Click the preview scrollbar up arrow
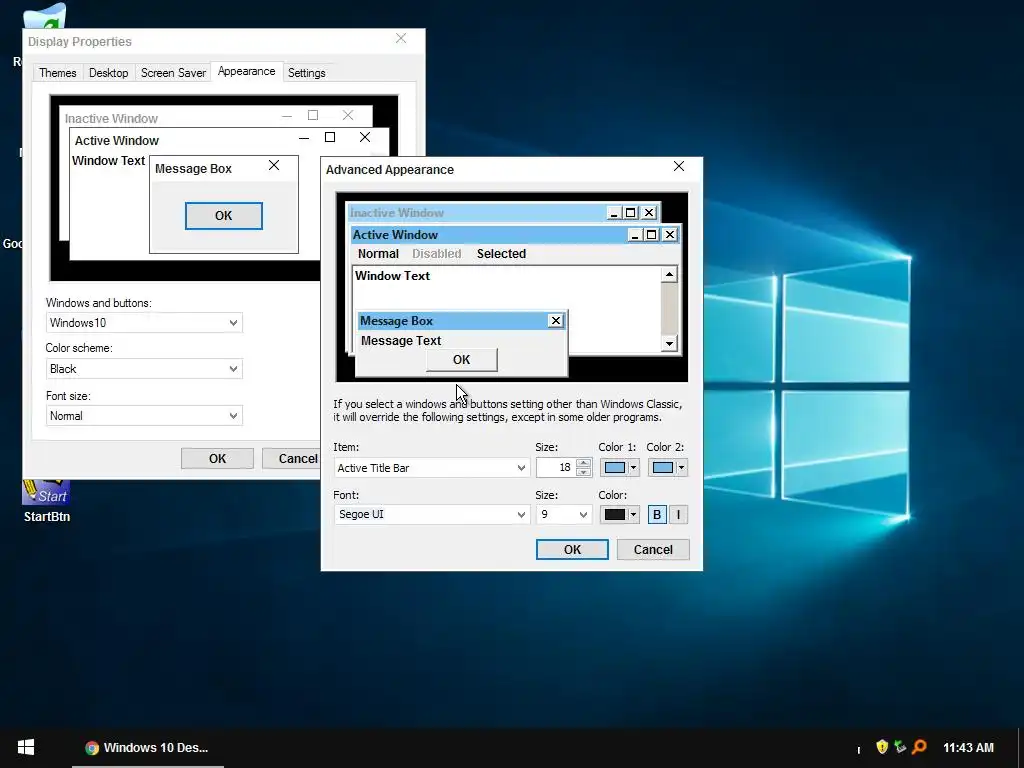 pos(669,274)
